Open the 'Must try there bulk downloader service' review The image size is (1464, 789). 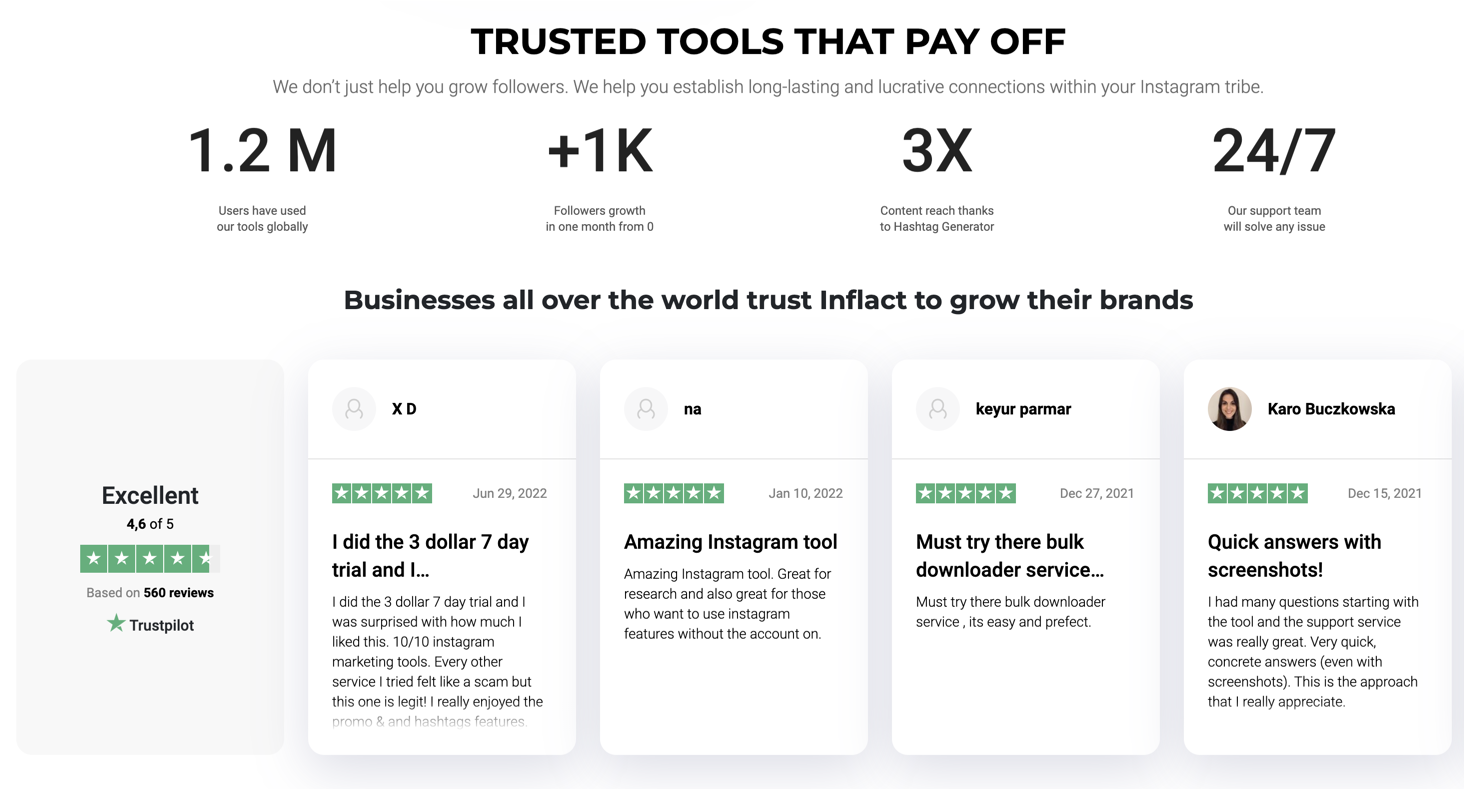1010,555
